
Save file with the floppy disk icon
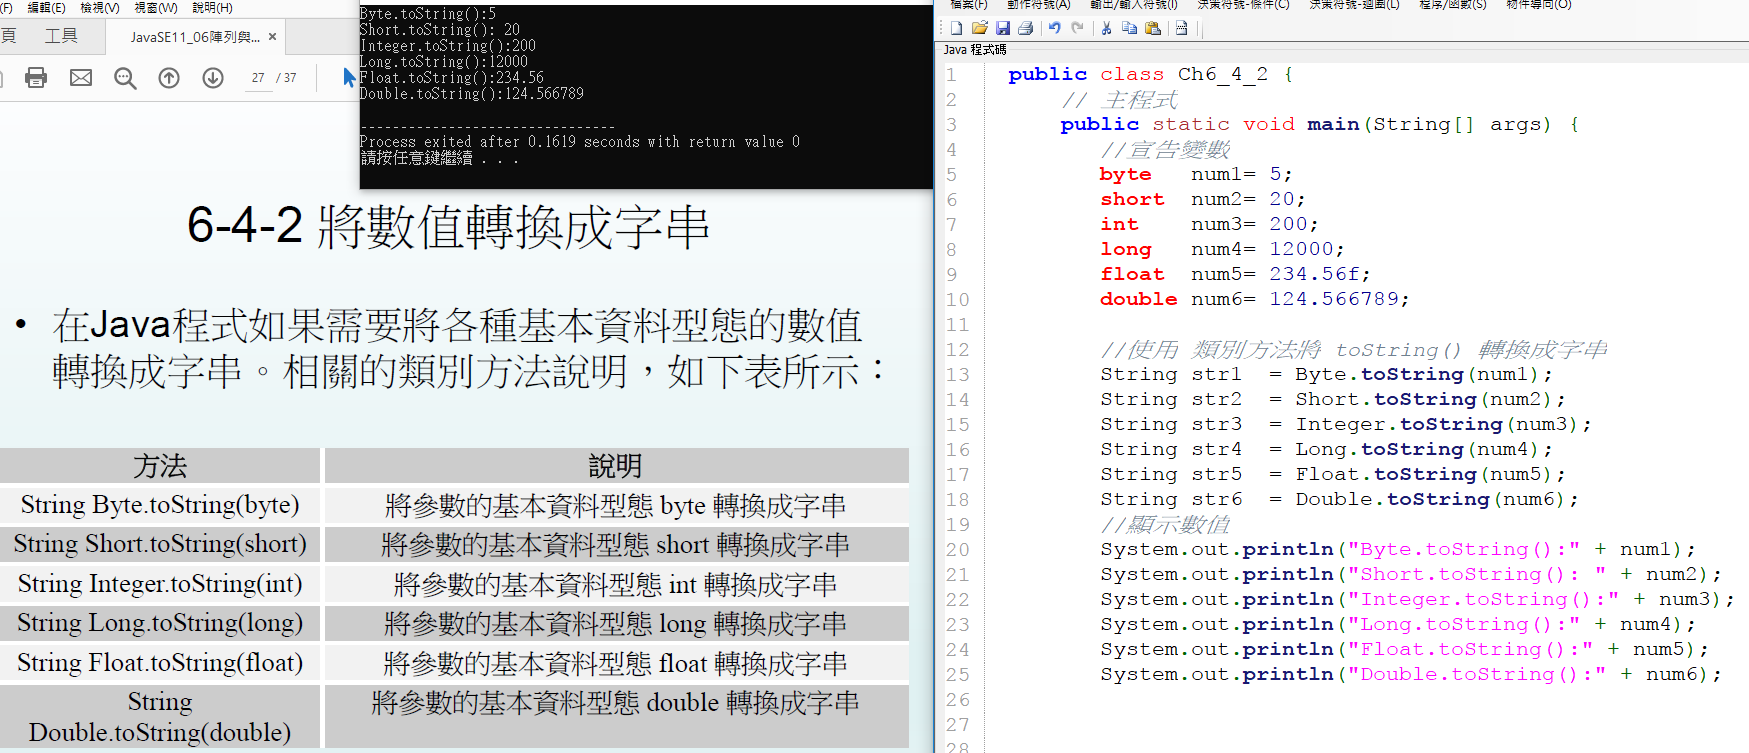point(1002,28)
